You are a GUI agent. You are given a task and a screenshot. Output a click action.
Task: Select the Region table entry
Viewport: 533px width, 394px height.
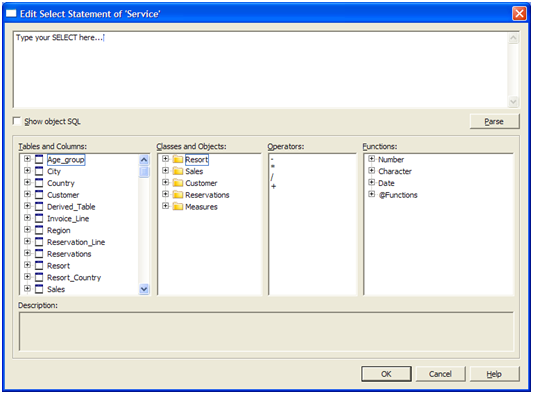pyautogui.click(x=58, y=230)
